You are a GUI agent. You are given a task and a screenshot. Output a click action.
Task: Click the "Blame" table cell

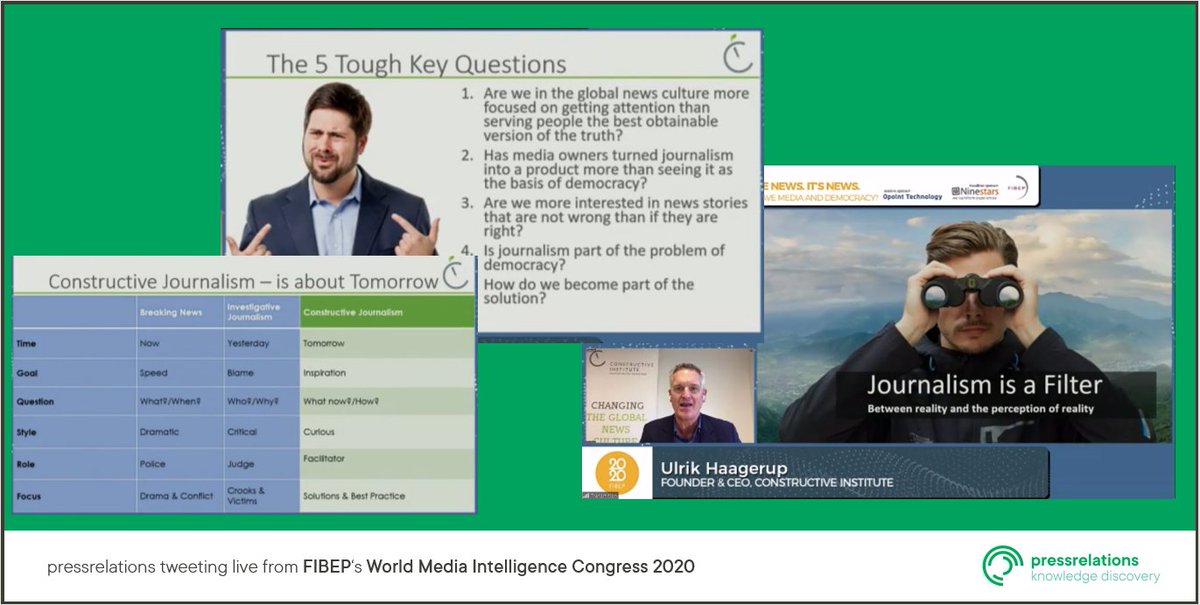pos(261,372)
